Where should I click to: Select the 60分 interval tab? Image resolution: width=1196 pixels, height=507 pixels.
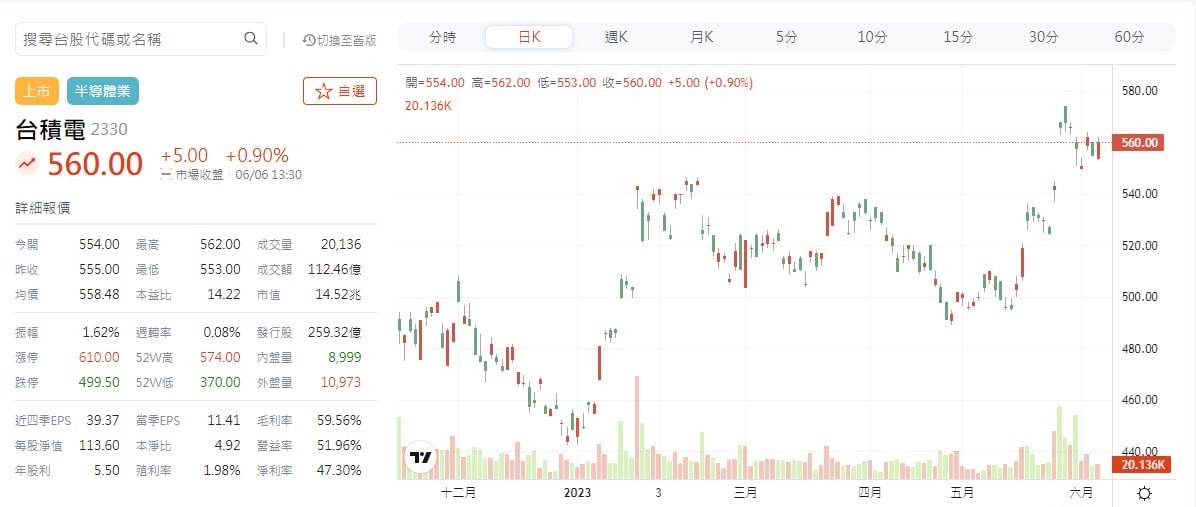tap(1129, 37)
